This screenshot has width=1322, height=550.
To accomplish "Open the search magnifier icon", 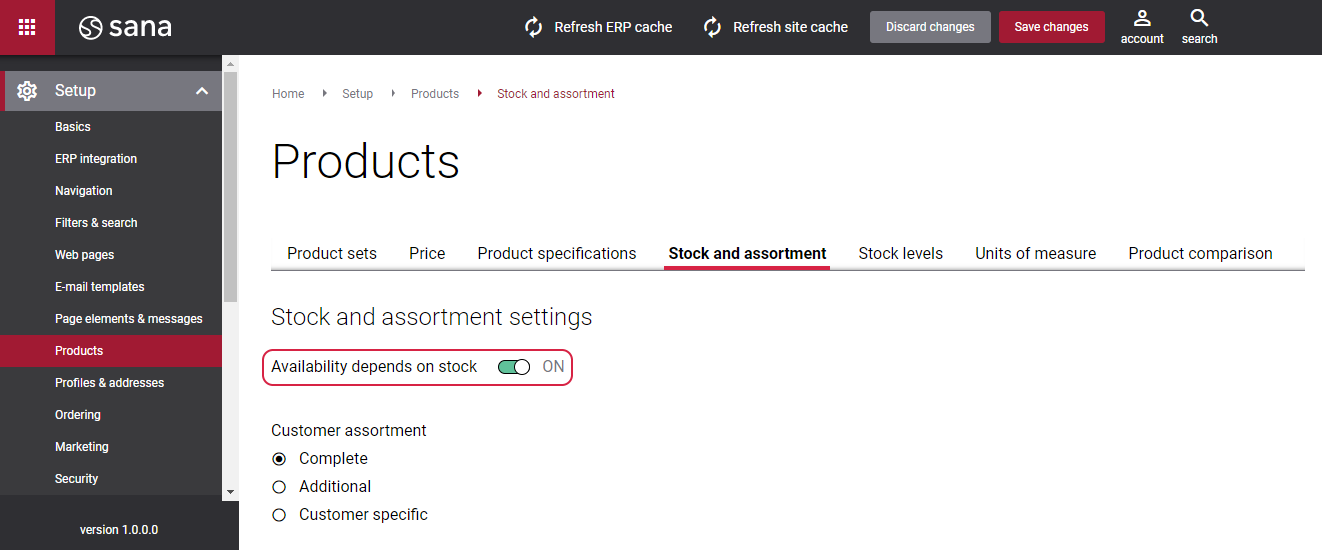I will [x=1199, y=19].
